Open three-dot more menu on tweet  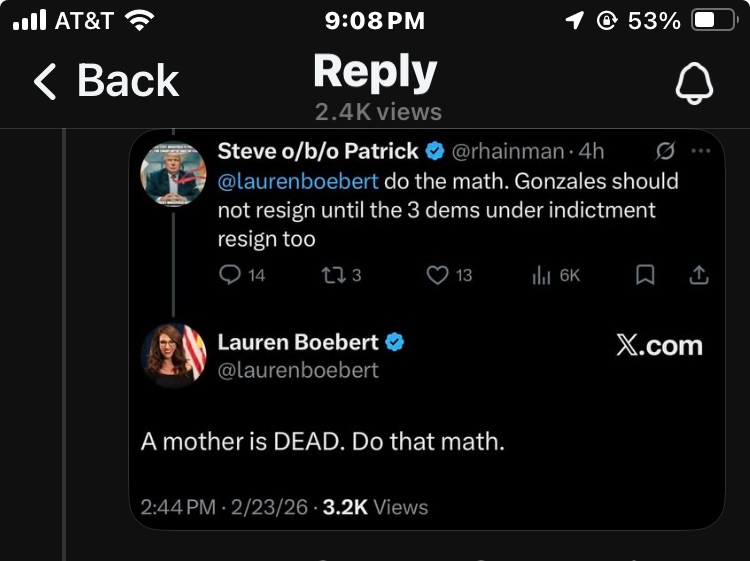tap(701, 151)
